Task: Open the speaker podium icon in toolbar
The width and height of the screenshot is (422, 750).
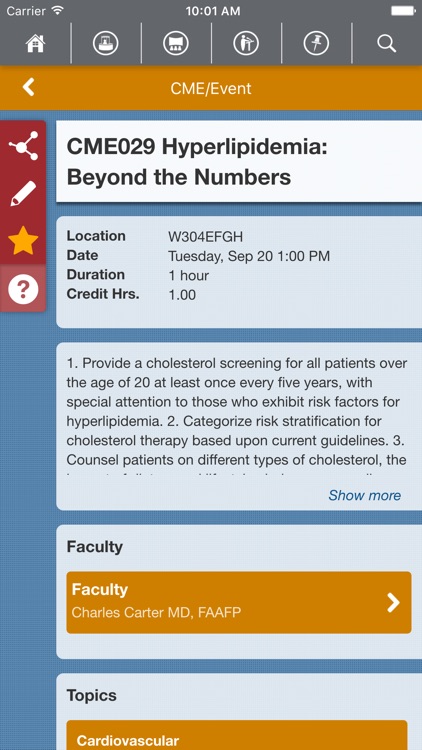Action: click(x=105, y=44)
